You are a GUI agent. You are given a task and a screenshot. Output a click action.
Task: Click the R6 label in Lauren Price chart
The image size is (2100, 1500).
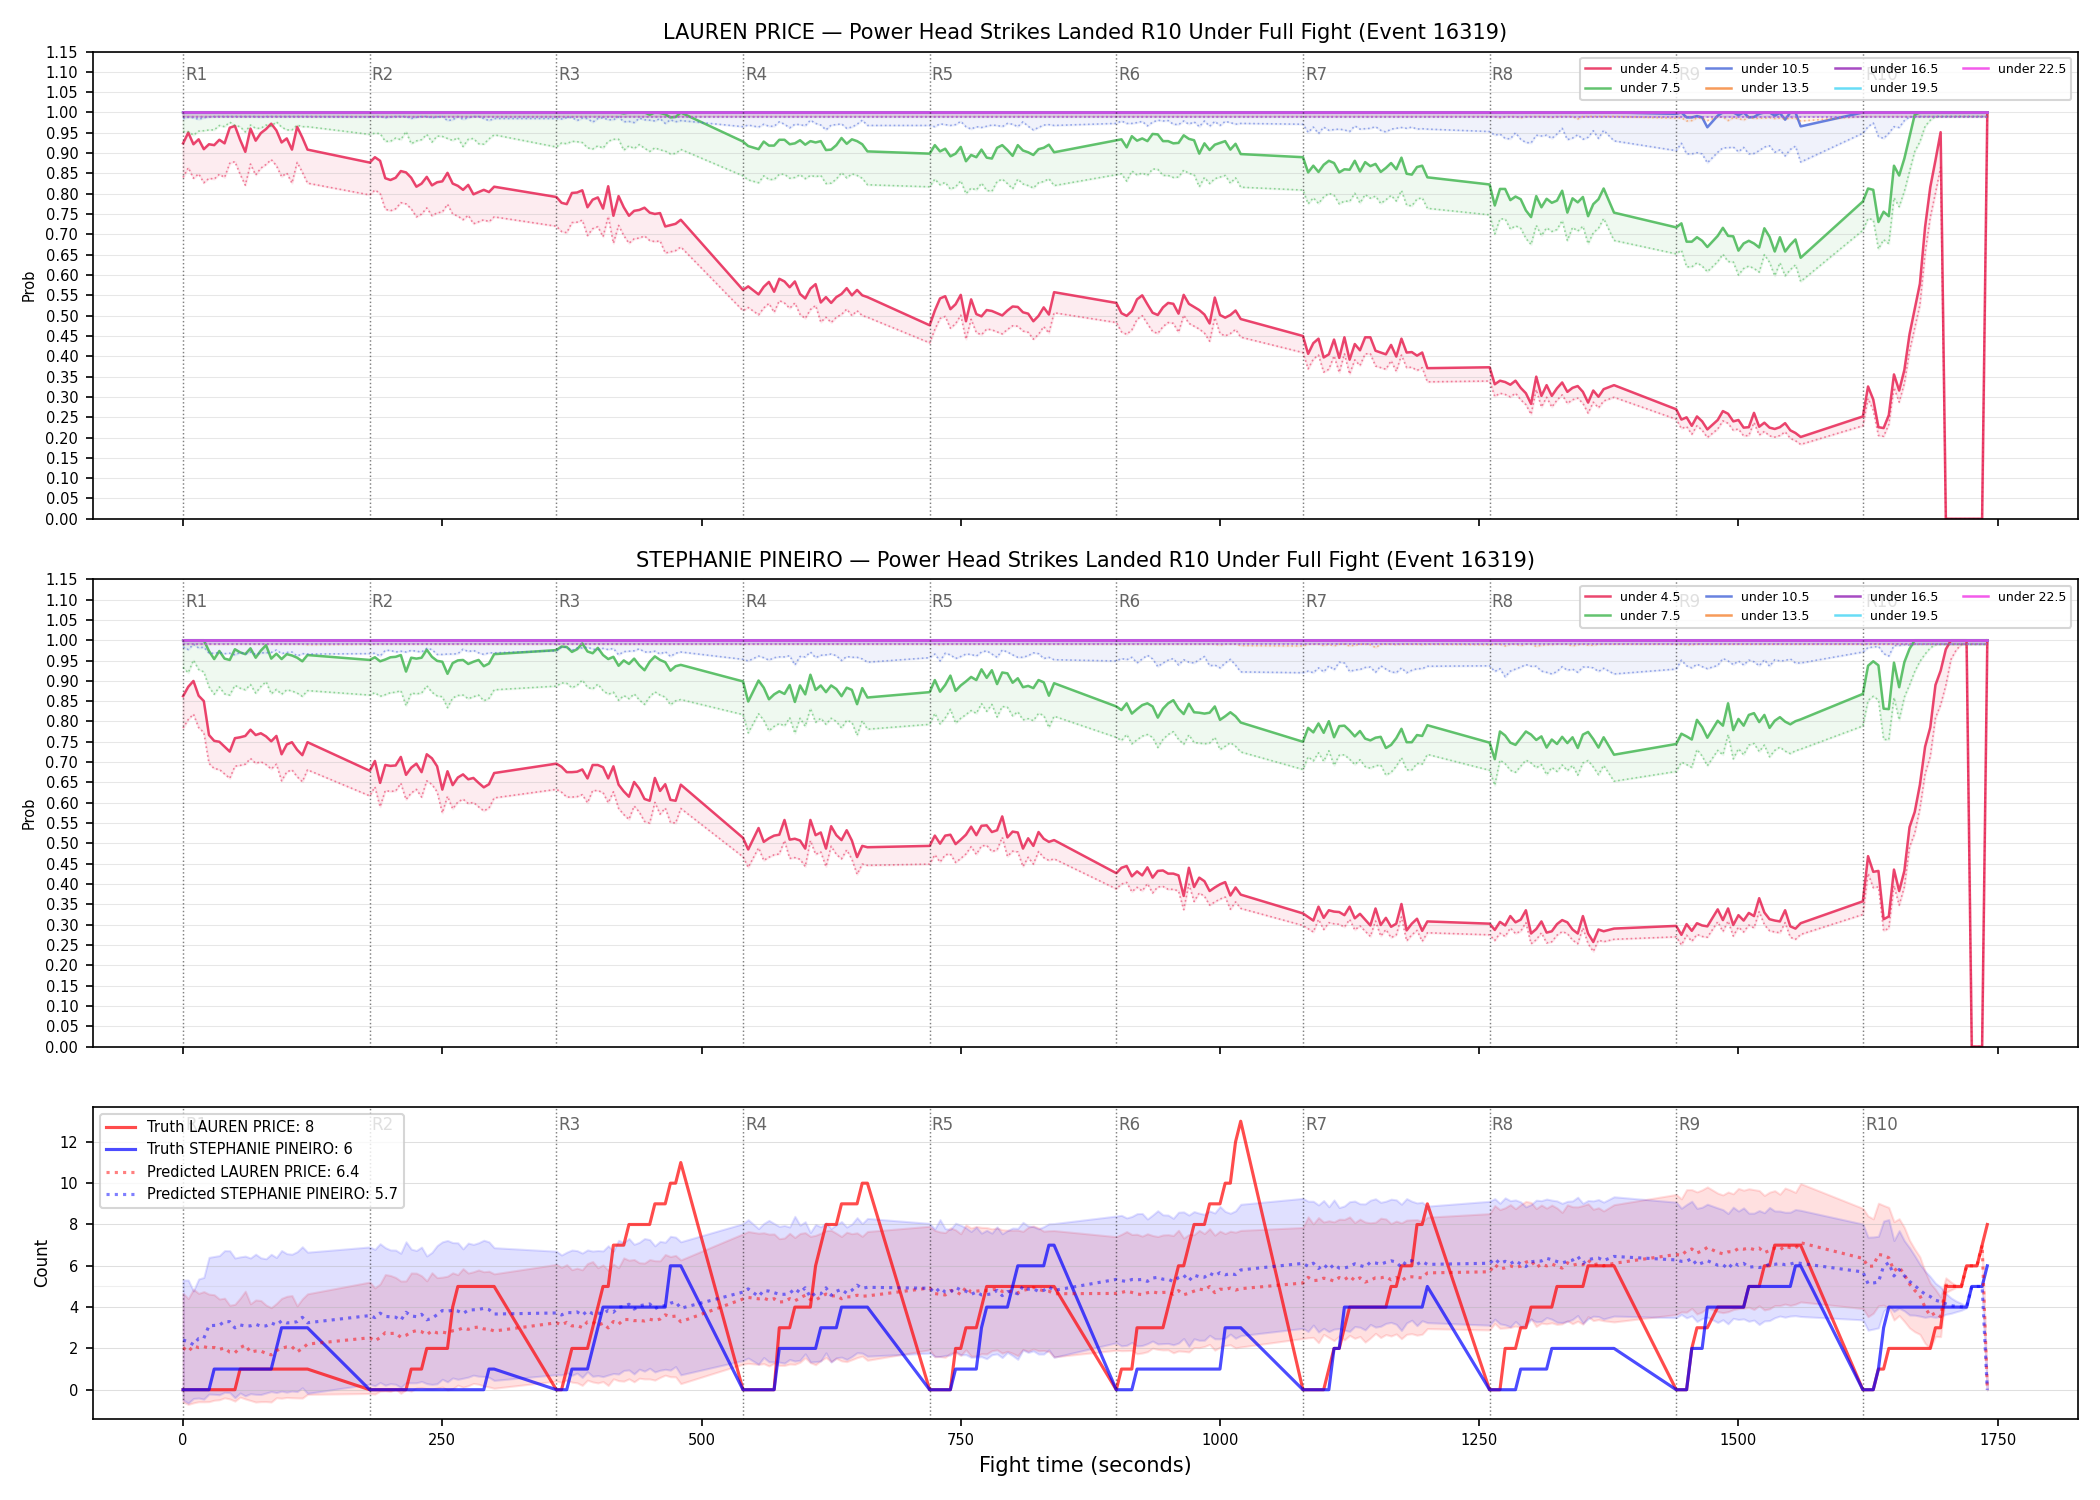pos(1129,74)
